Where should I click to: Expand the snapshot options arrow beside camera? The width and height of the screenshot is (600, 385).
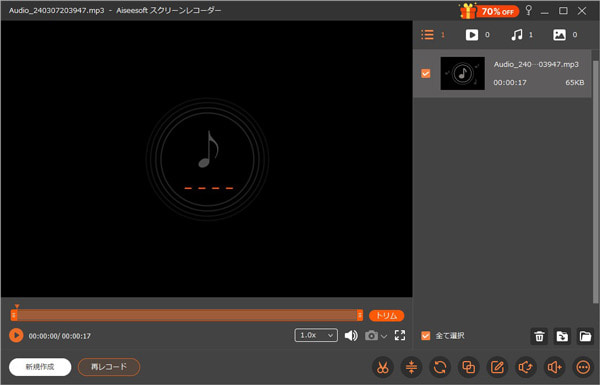(x=384, y=336)
